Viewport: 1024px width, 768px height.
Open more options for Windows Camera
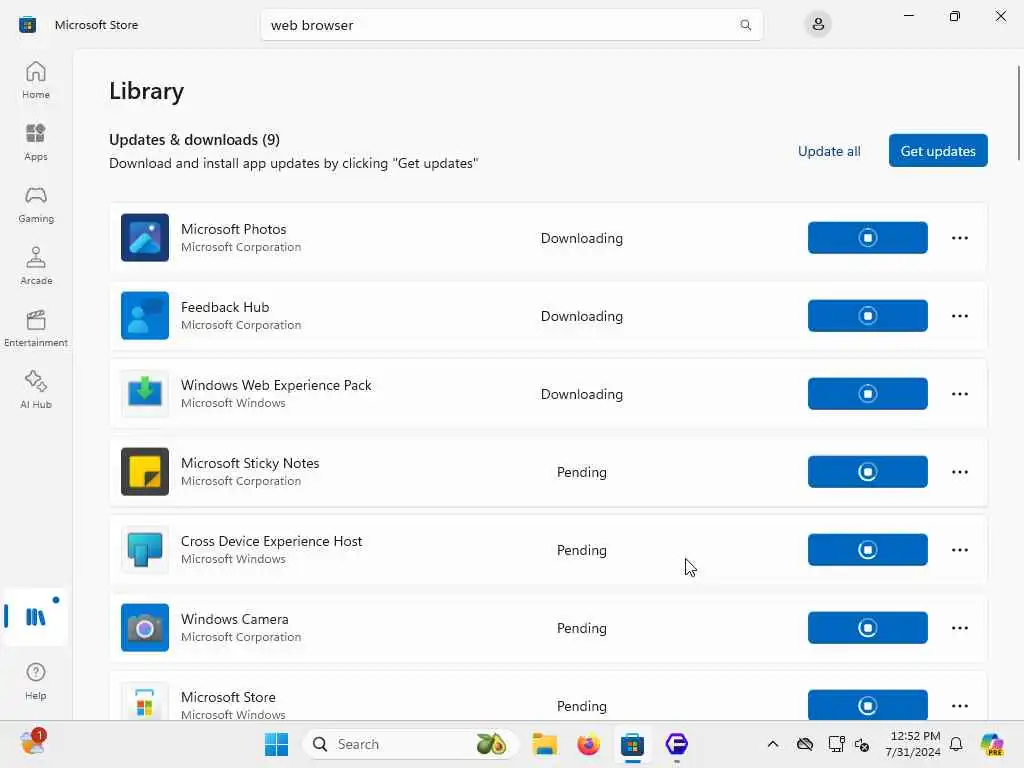(x=959, y=628)
